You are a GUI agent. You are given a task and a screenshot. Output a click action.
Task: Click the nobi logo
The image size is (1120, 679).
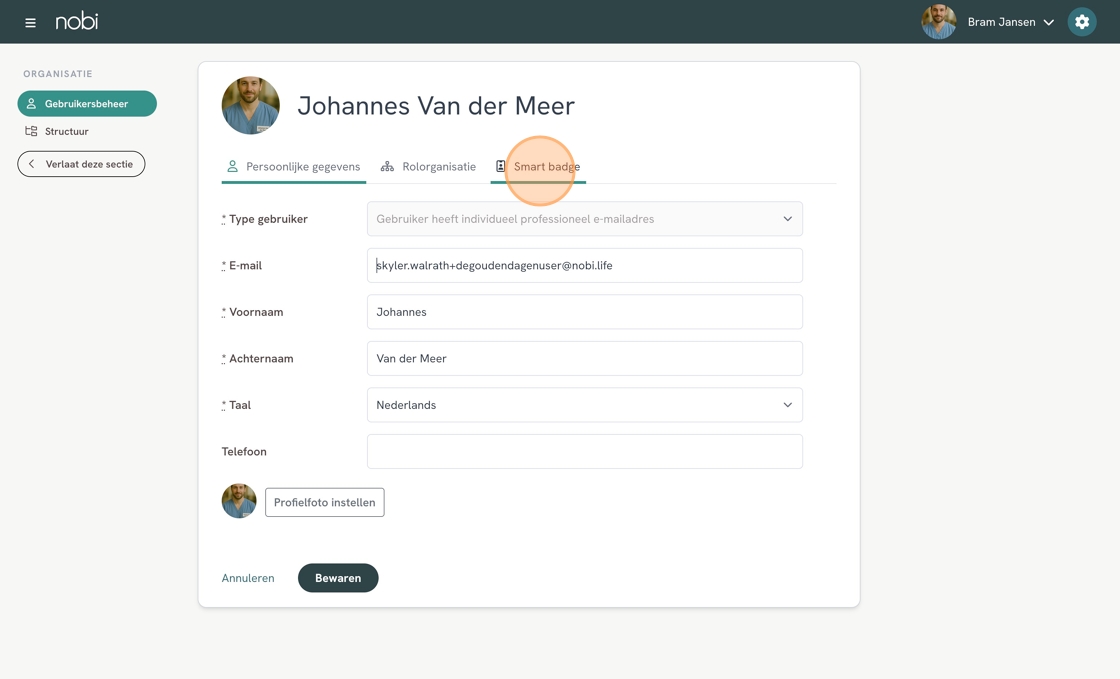pyautogui.click(x=77, y=21)
